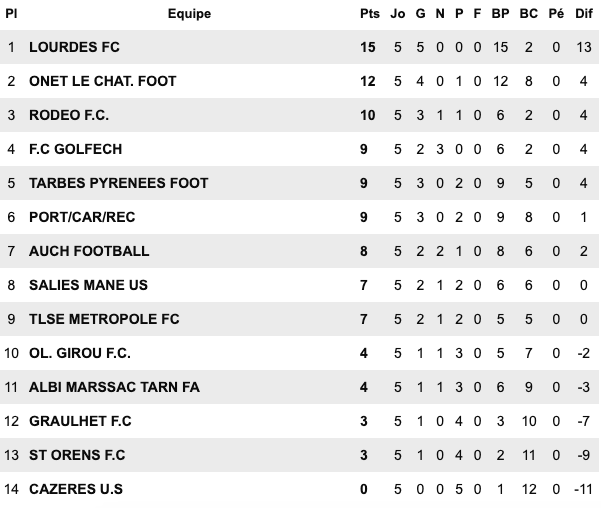Screen dimensions: 601x508
Task: Select TLSE METROPOLE FC team
Action: (104, 319)
